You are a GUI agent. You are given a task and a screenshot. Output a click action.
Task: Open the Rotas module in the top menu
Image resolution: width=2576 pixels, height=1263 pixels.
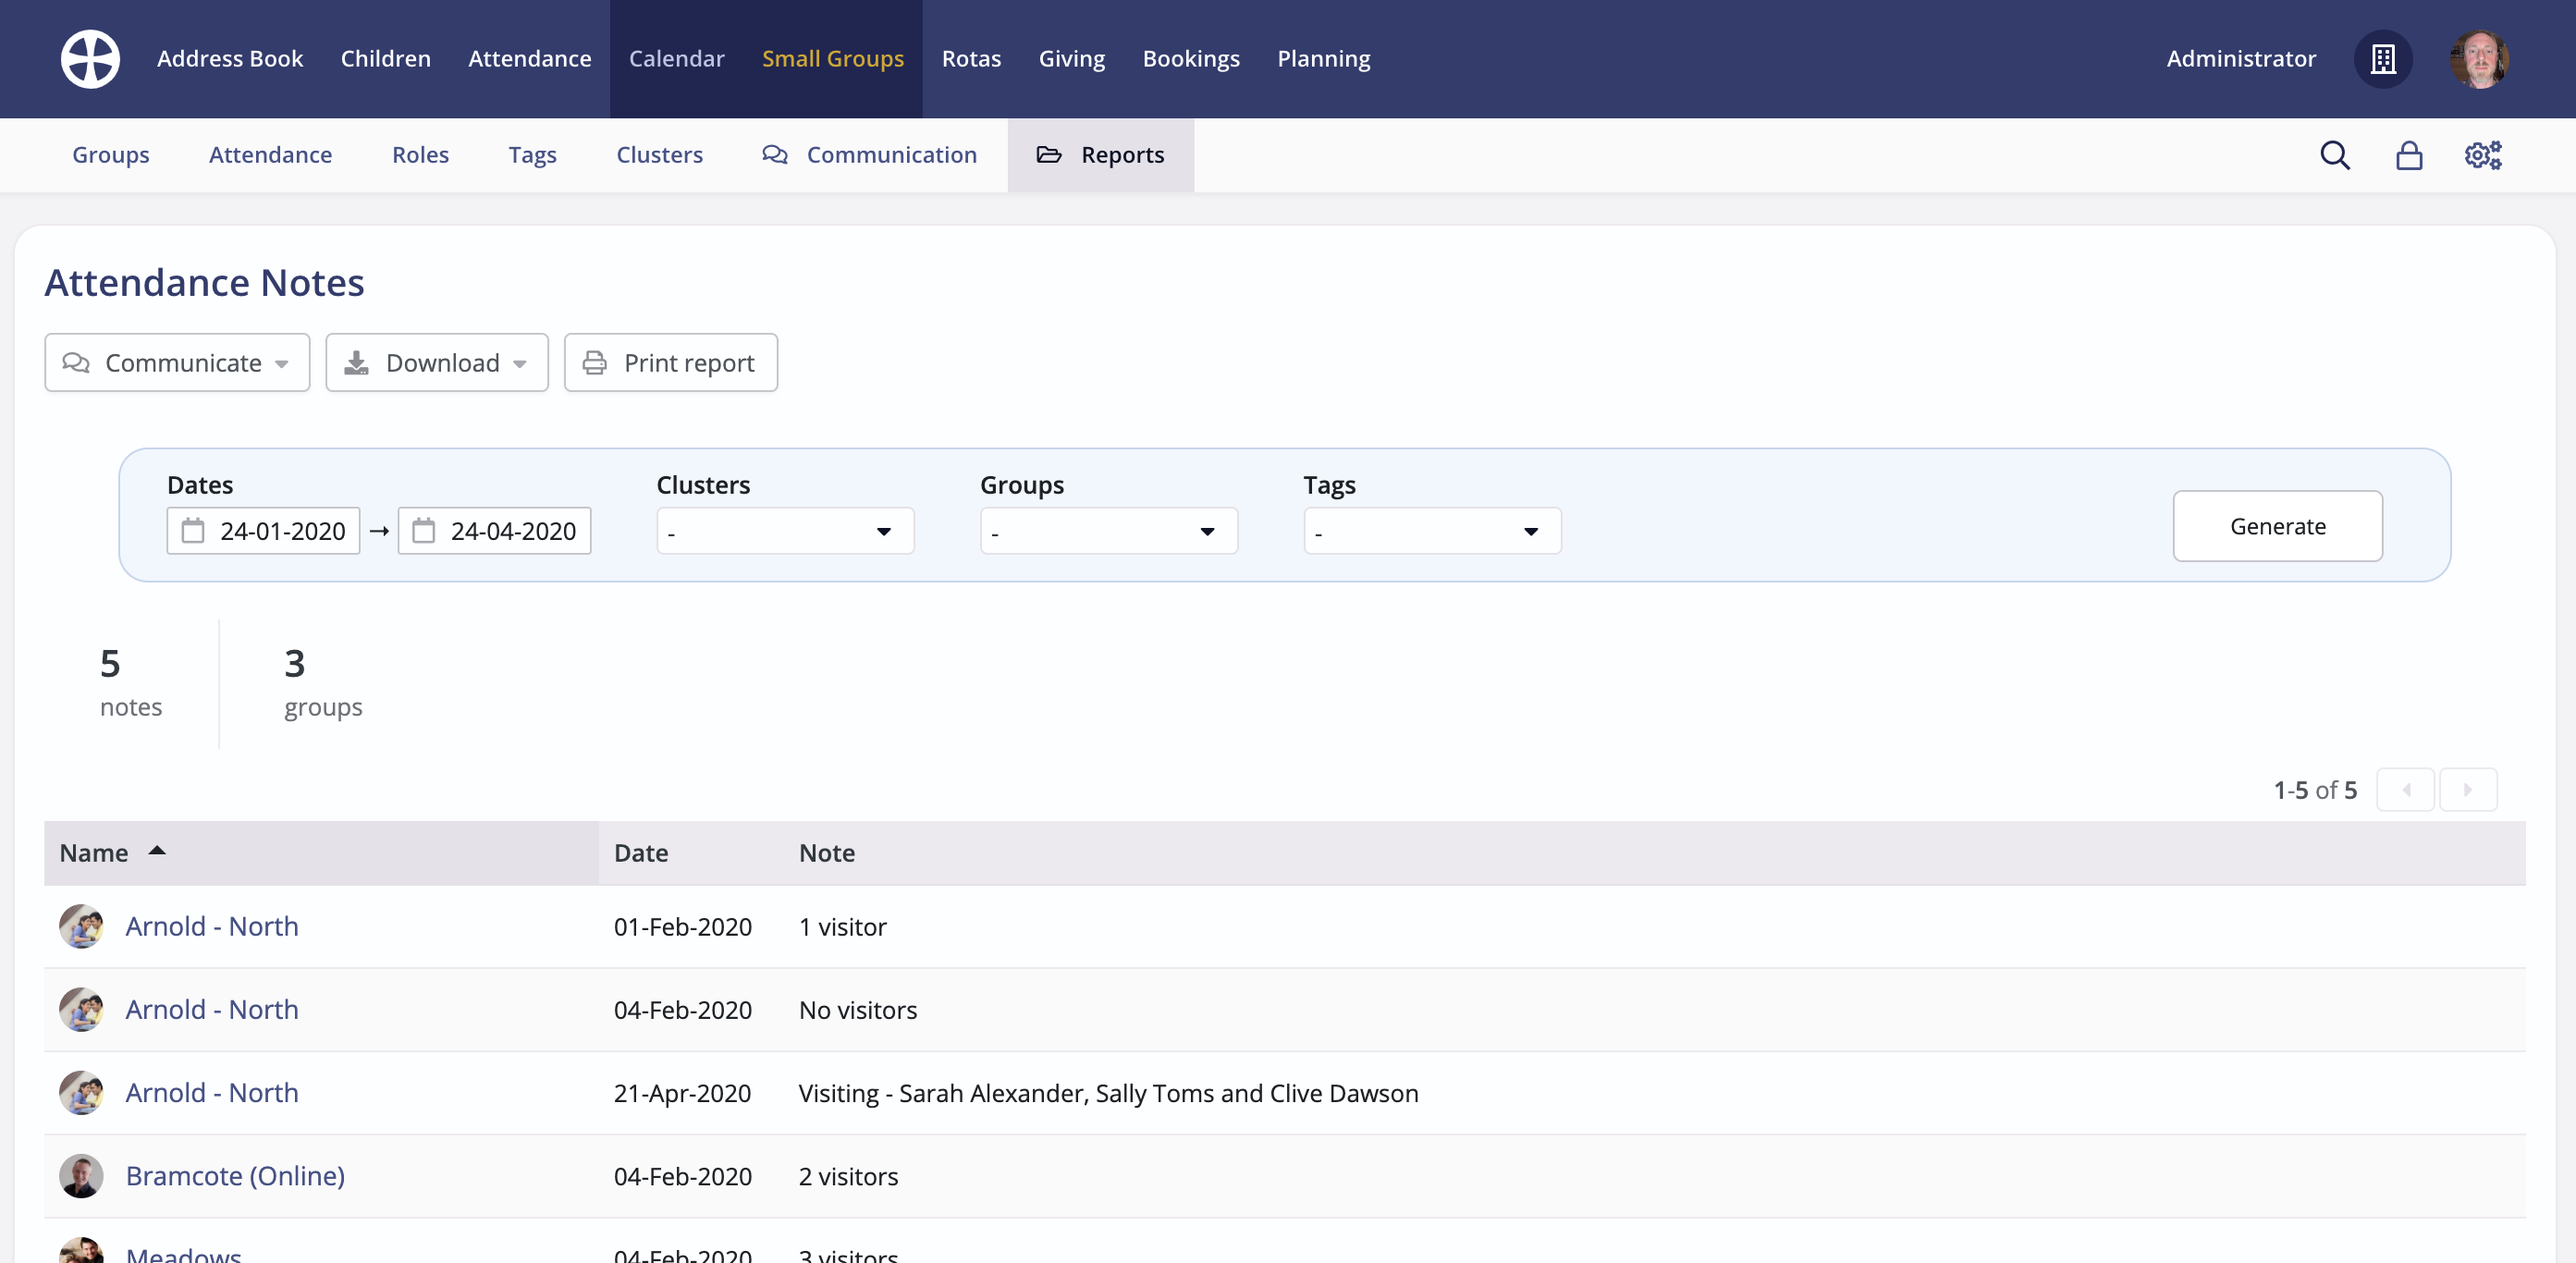click(x=971, y=59)
